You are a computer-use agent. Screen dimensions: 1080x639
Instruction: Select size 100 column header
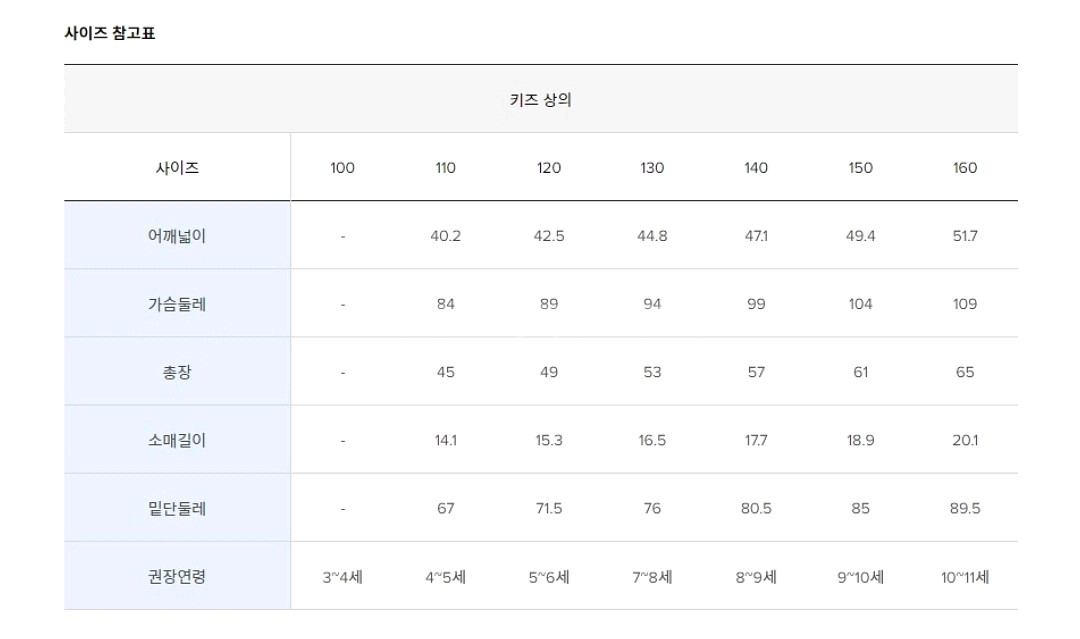point(342,168)
